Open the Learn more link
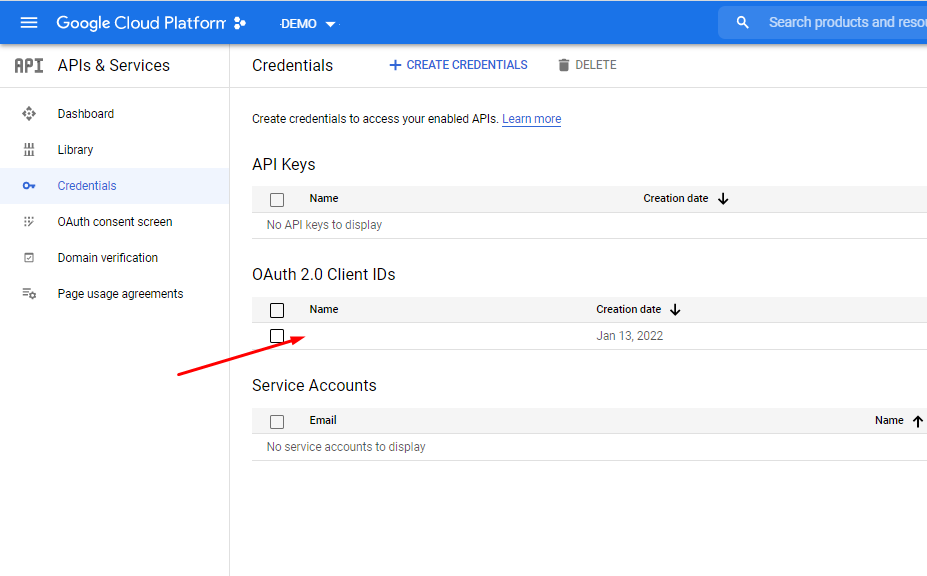The height and width of the screenshot is (576, 927). click(531, 119)
